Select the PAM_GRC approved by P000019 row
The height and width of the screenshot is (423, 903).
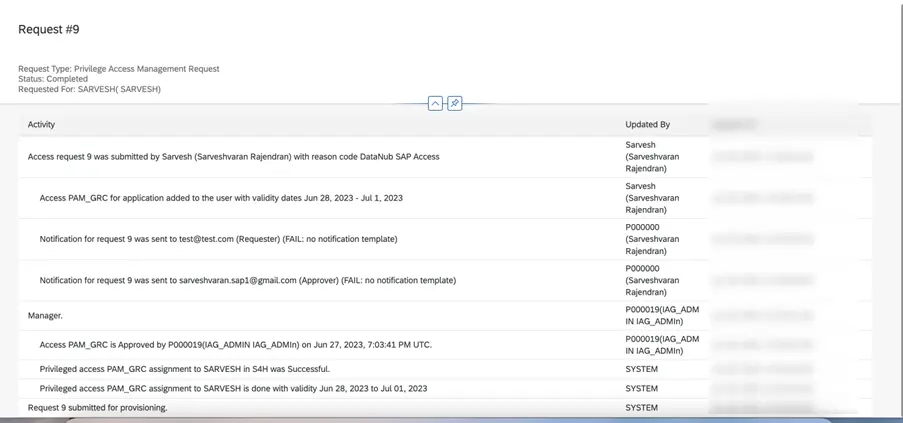tap(235, 345)
